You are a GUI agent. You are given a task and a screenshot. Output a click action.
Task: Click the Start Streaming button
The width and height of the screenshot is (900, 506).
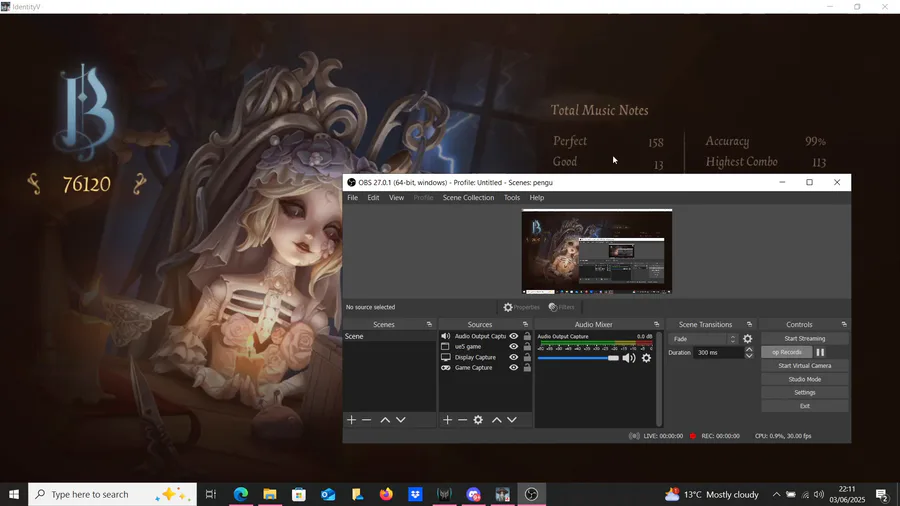(x=805, y=338)
